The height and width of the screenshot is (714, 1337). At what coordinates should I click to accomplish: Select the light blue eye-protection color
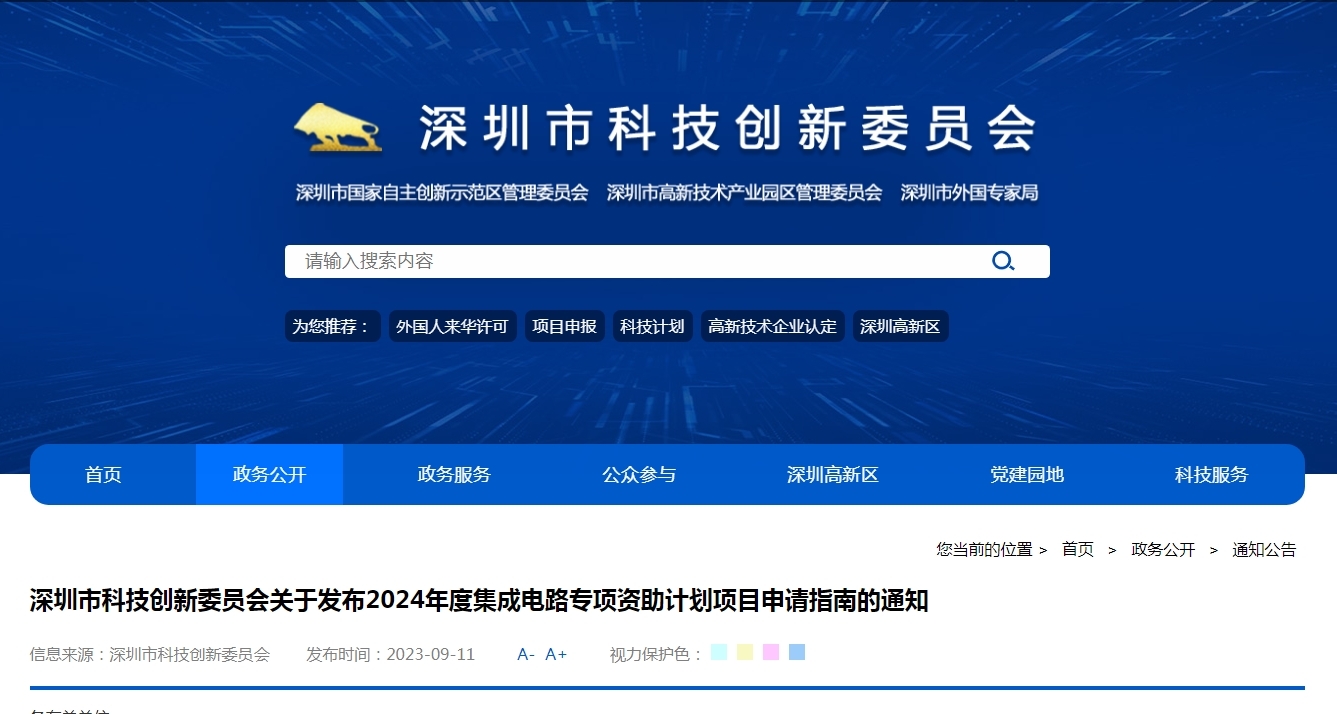tap(796, 653)
